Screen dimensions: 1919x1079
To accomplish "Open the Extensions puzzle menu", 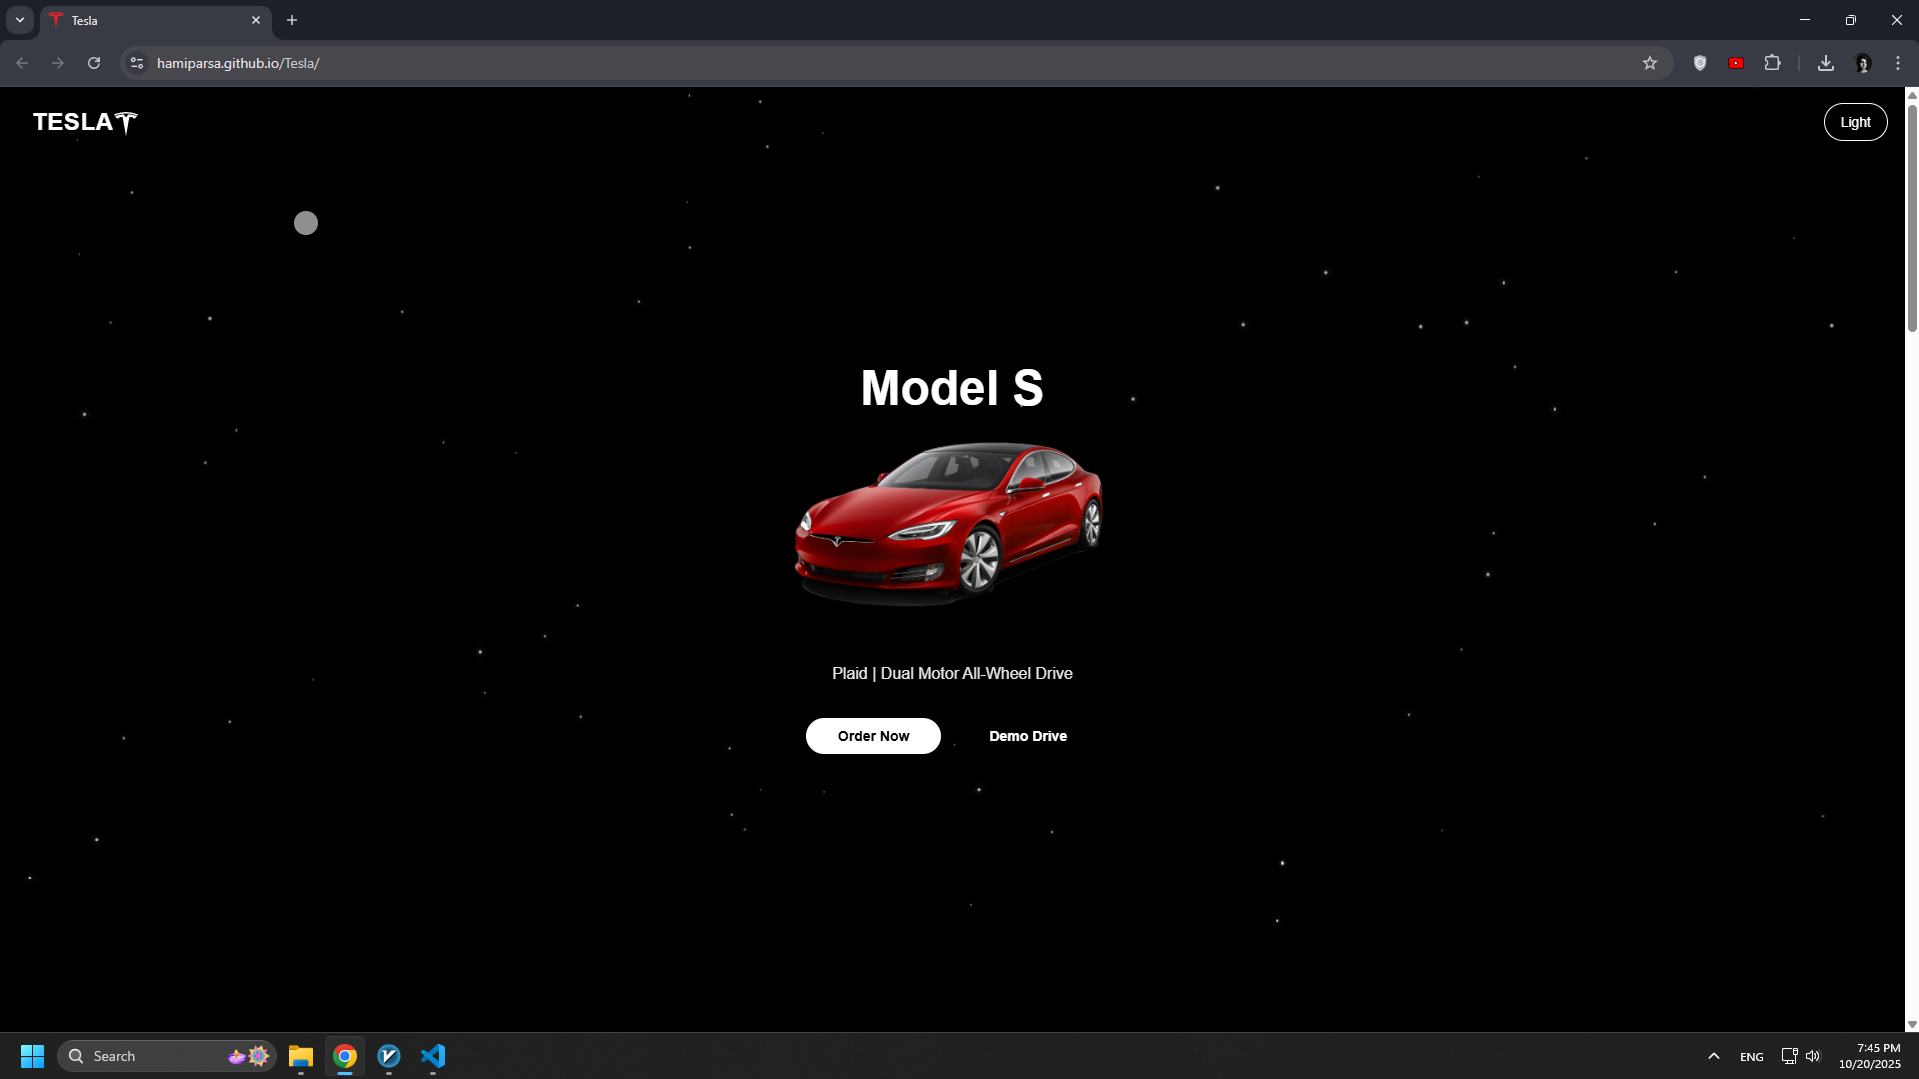I will tap(1772, 63).
